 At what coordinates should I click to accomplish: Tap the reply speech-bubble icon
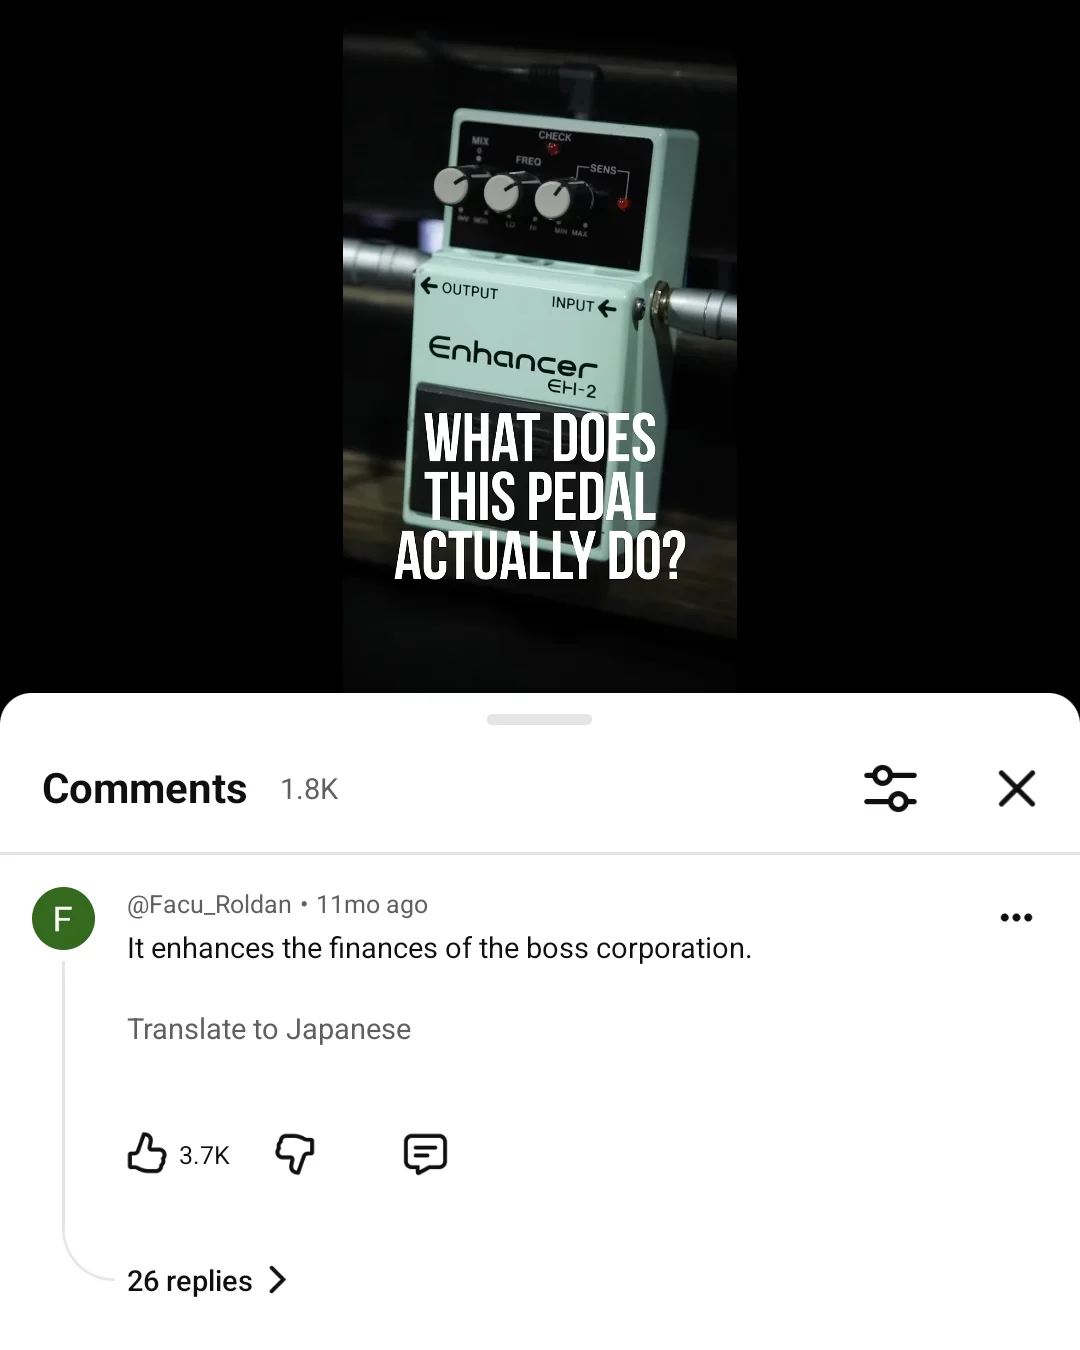coord(425,1154)
